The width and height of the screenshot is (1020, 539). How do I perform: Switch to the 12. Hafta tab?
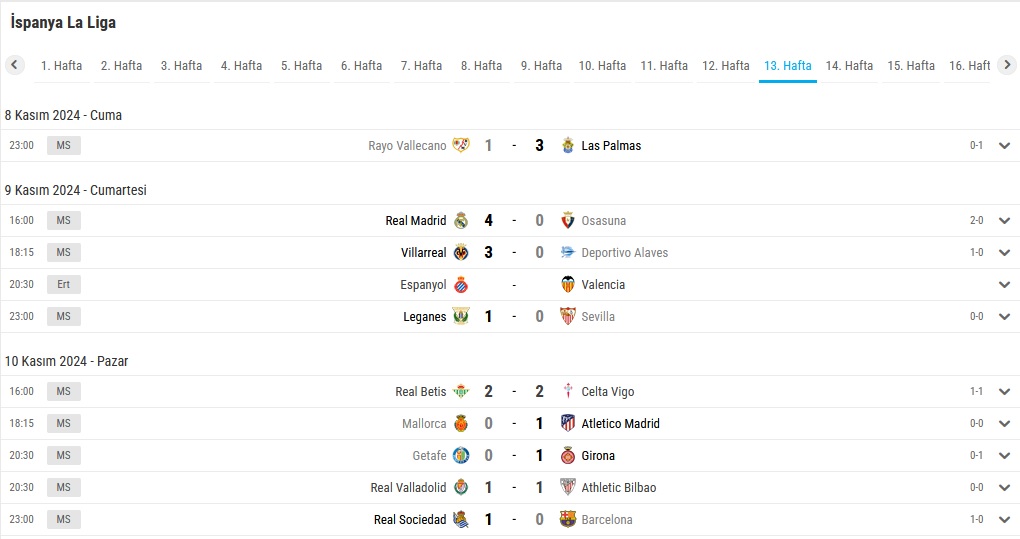click(725, 66)
